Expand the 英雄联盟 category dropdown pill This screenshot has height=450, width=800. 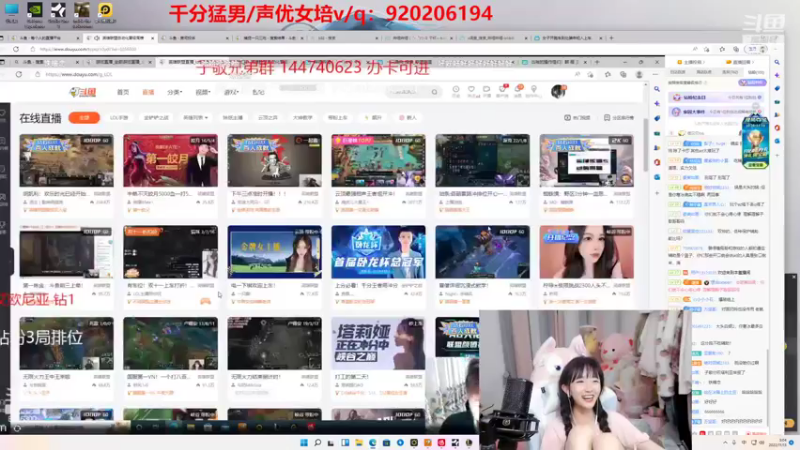click(195, 118)
